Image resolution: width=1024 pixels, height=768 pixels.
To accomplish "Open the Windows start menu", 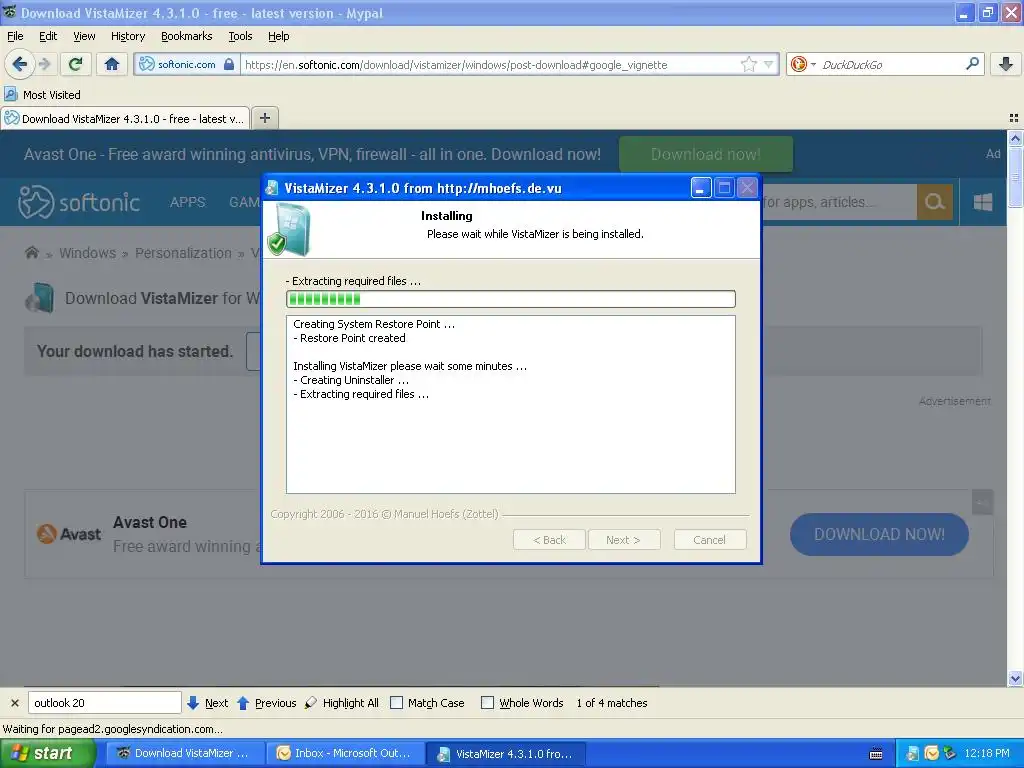I will click(47, 753).
